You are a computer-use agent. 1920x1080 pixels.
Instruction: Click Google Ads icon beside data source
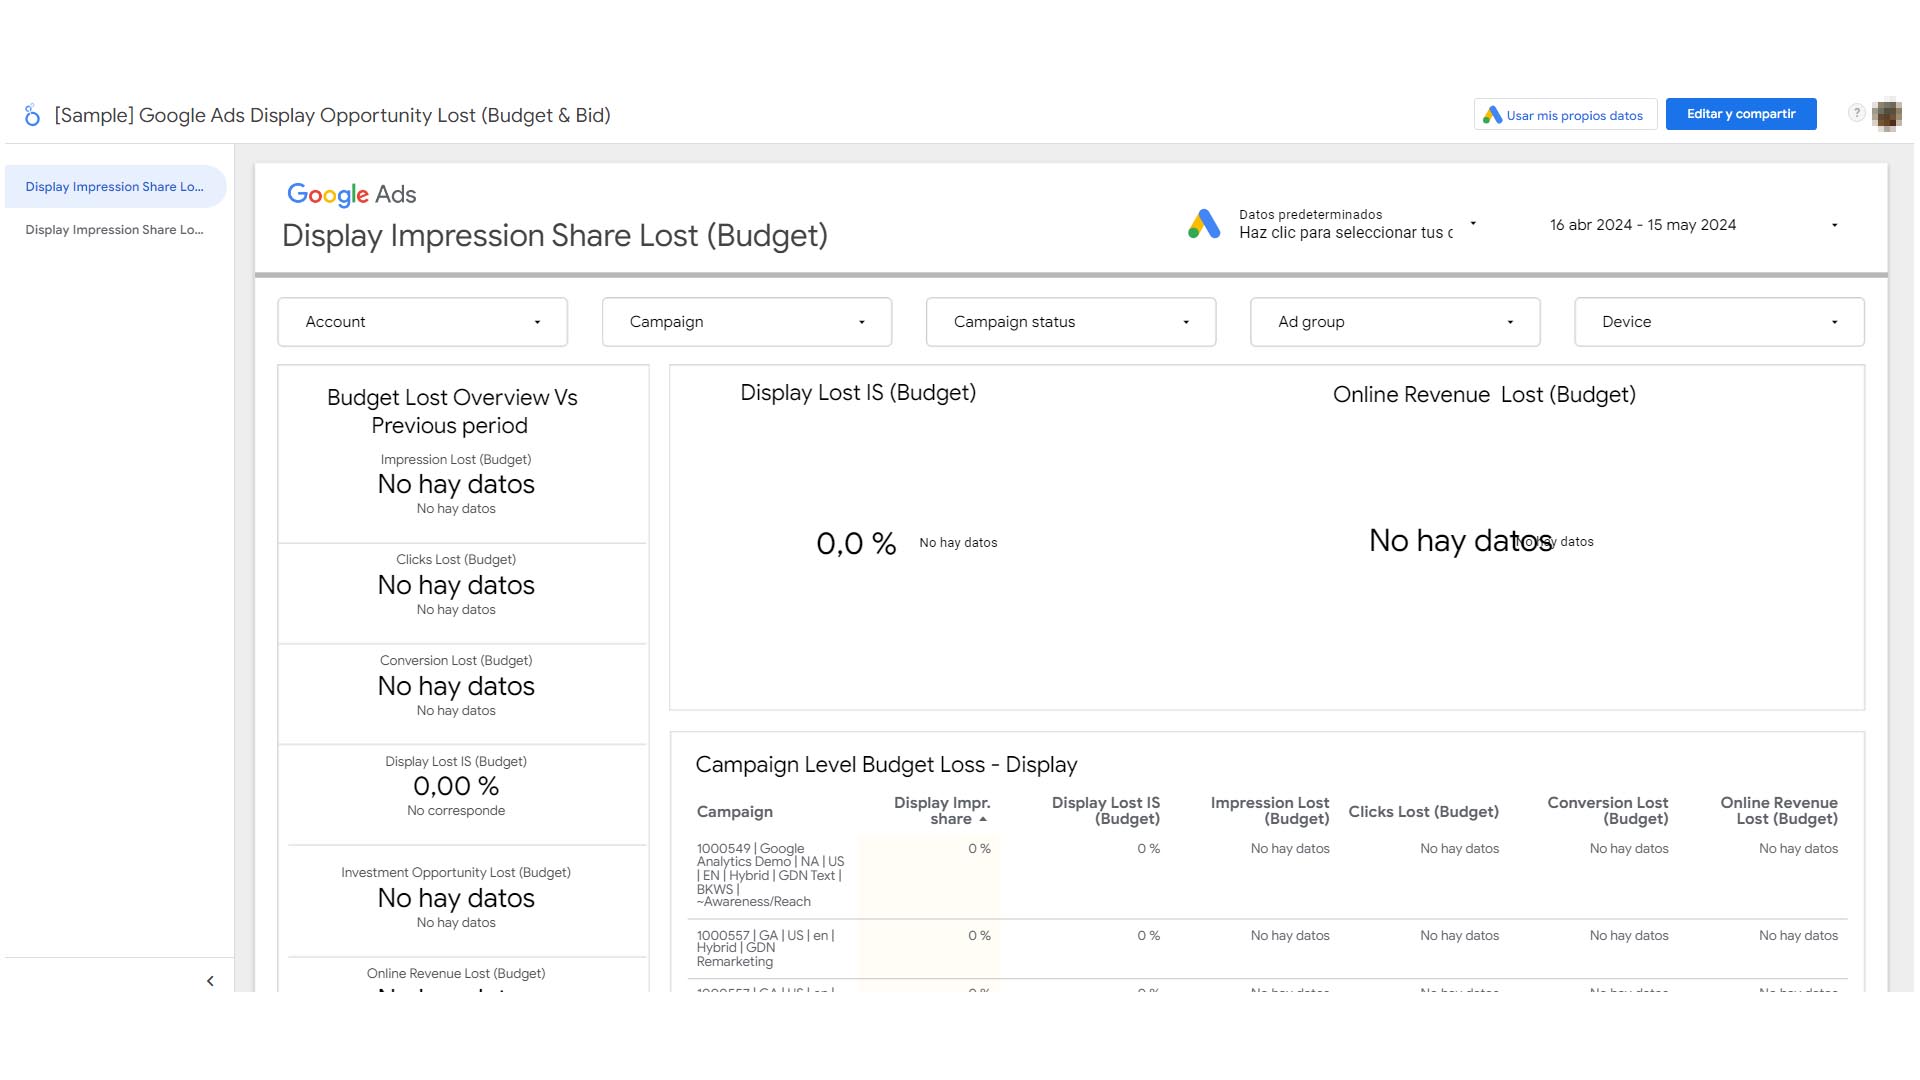point(1204,224)
